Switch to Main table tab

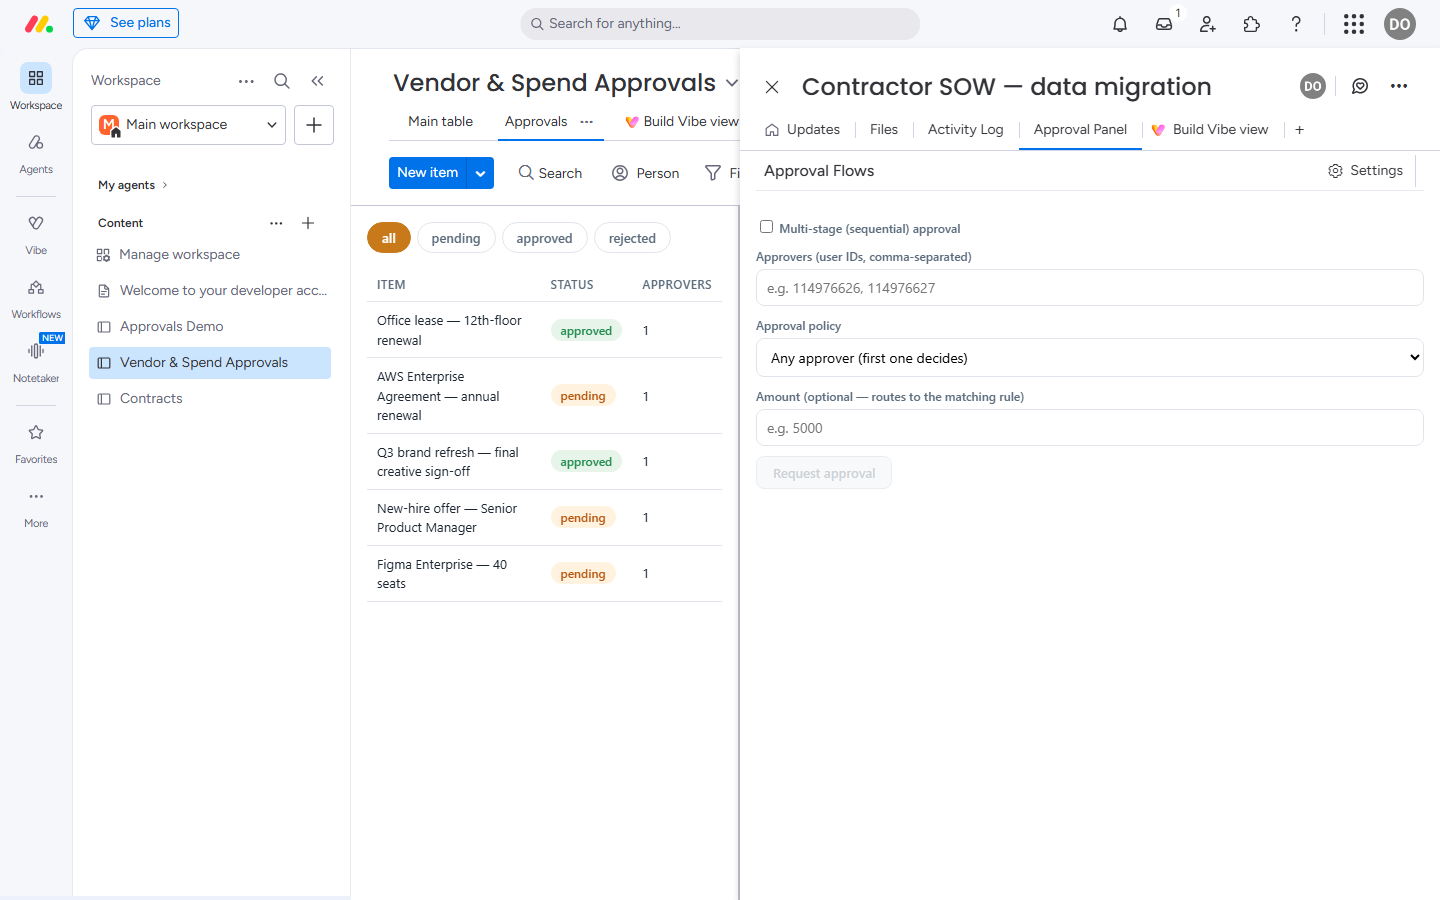(x=440, y=121)
